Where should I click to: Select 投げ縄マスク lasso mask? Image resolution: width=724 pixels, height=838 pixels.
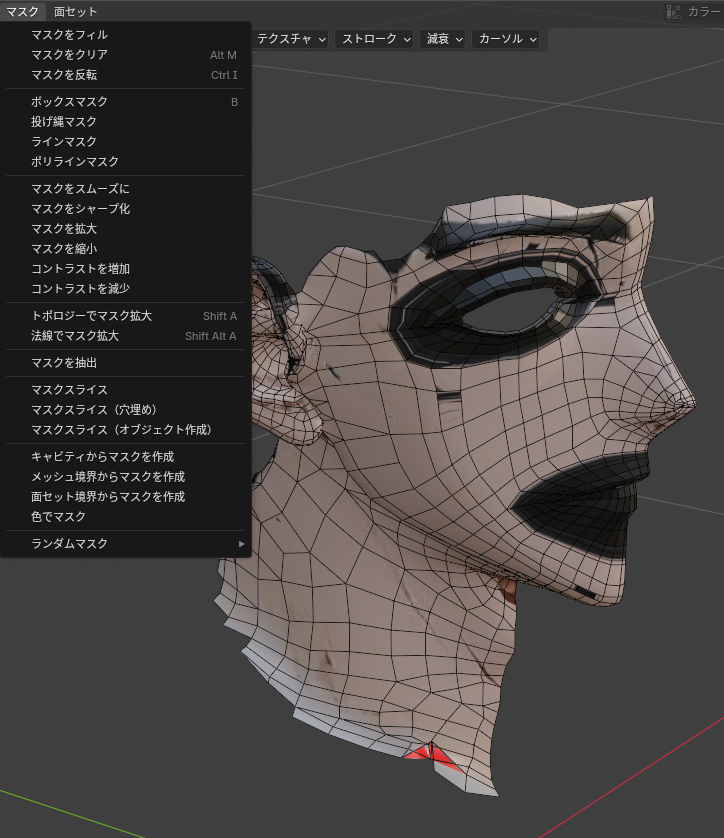click(x=65, y=122)
